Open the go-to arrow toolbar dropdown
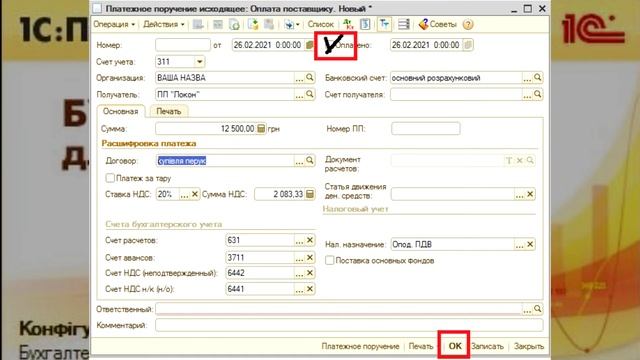This screenshot has height=360, width=640. 291,24
